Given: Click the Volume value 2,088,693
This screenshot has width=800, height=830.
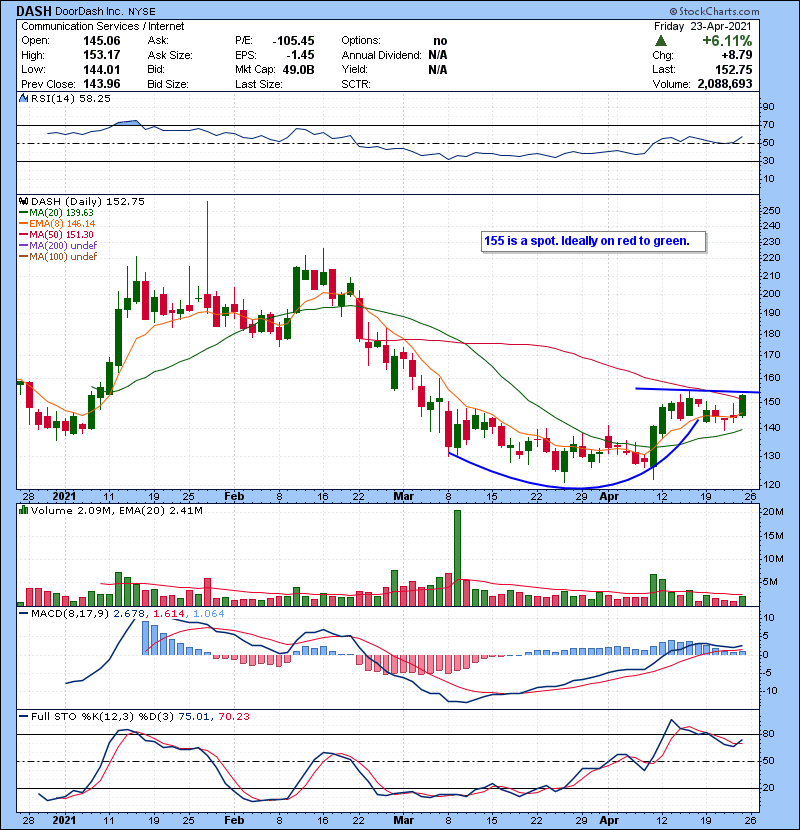Looking at the screenshot, I should coord(725,84).
